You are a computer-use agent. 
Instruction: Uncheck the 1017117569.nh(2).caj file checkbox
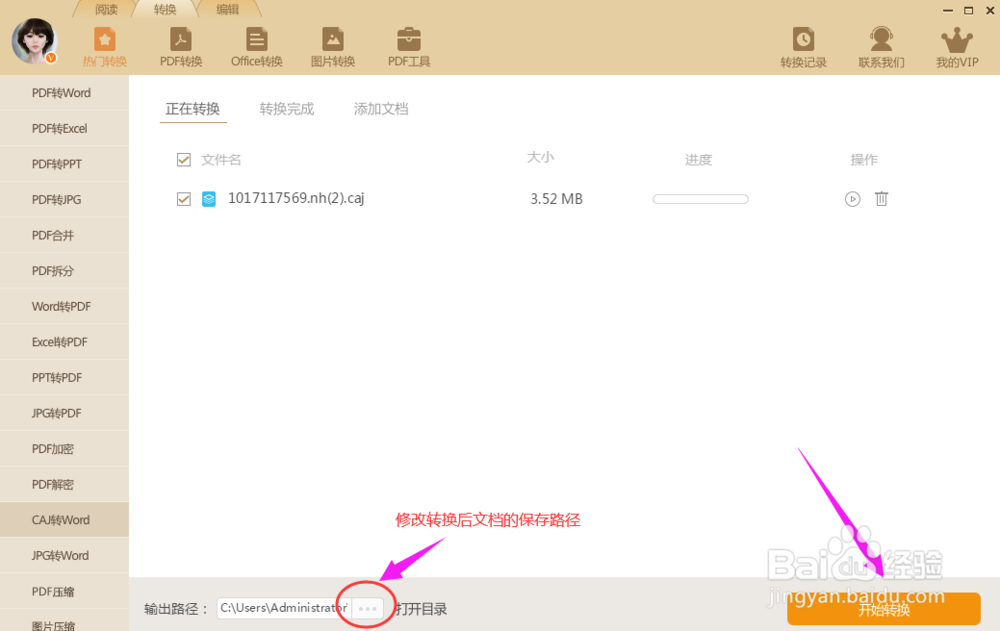coord(184,199)
